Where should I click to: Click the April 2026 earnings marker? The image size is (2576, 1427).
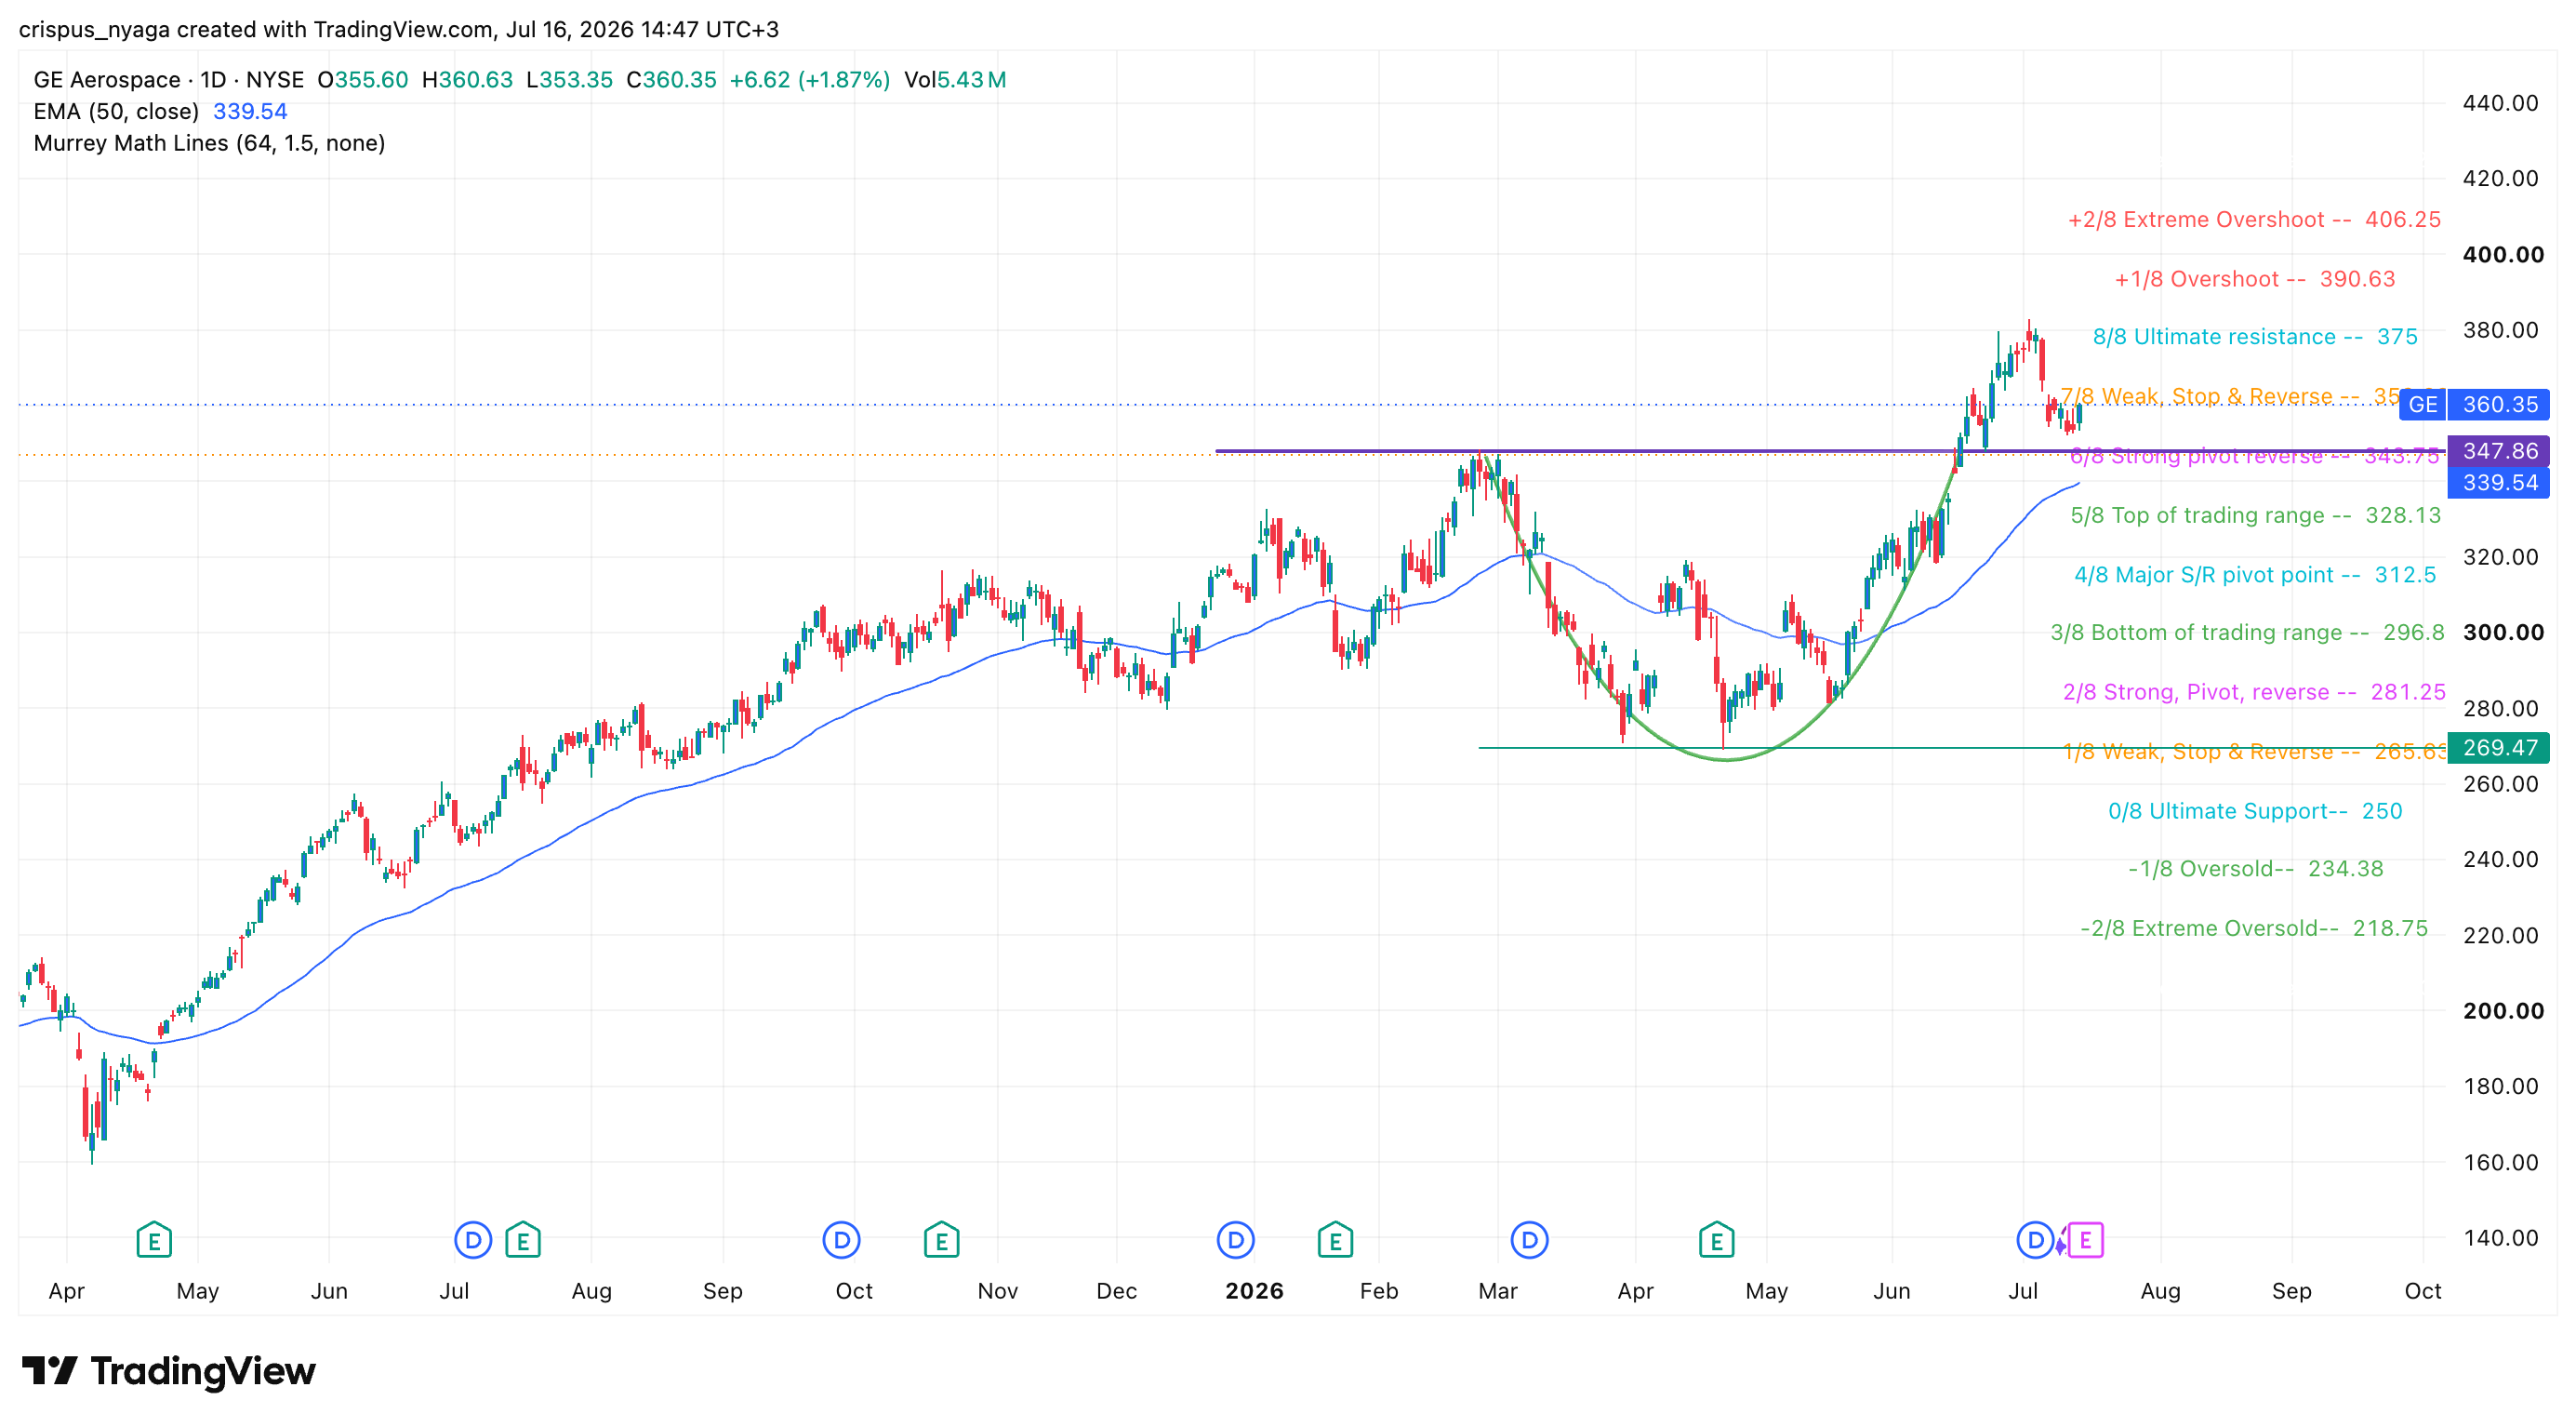tap(1716, 1240)
